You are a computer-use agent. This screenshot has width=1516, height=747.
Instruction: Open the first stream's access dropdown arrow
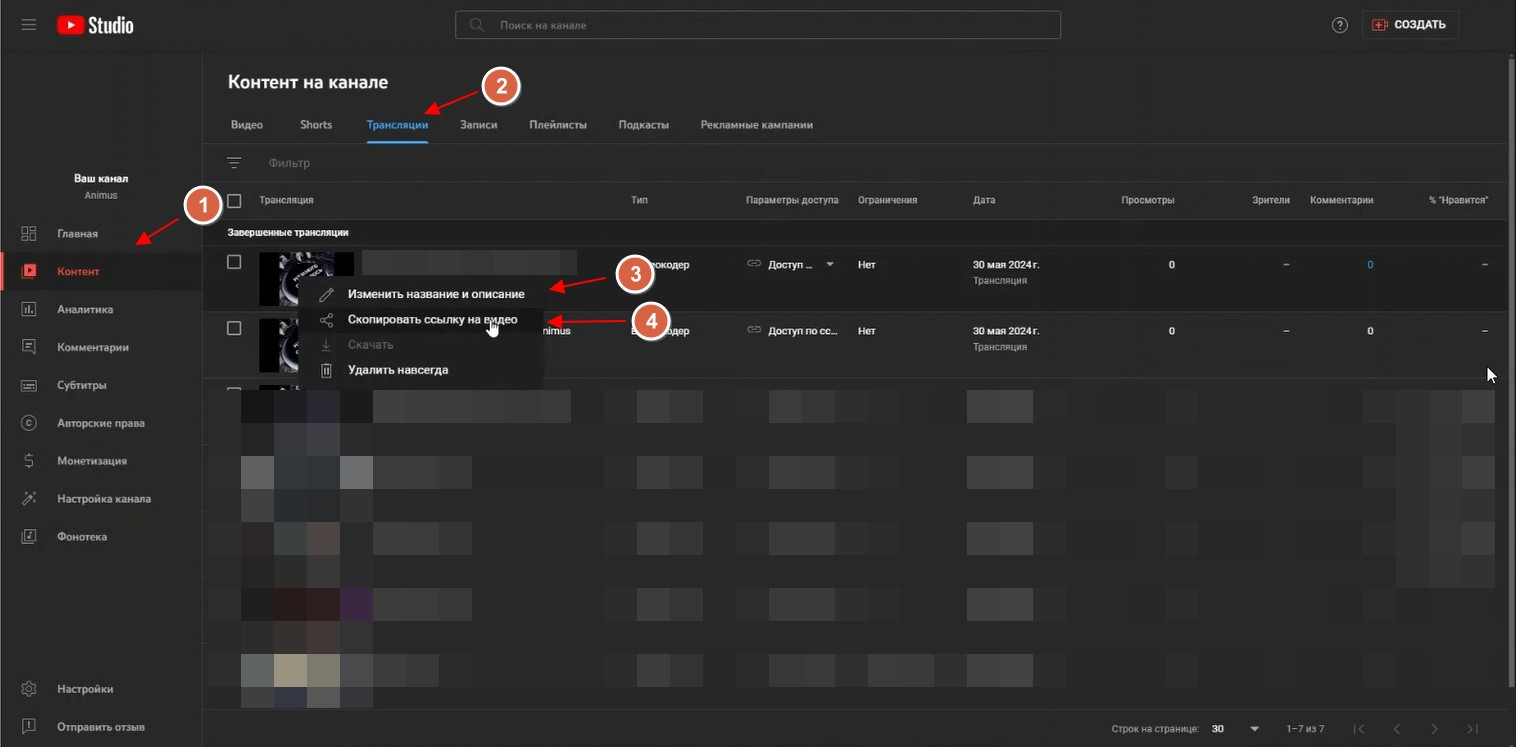tap(829, 265)
